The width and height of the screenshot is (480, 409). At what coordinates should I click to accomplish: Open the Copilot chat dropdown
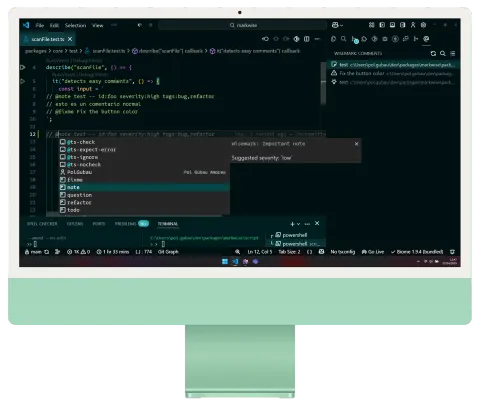(x=337, y=25)
